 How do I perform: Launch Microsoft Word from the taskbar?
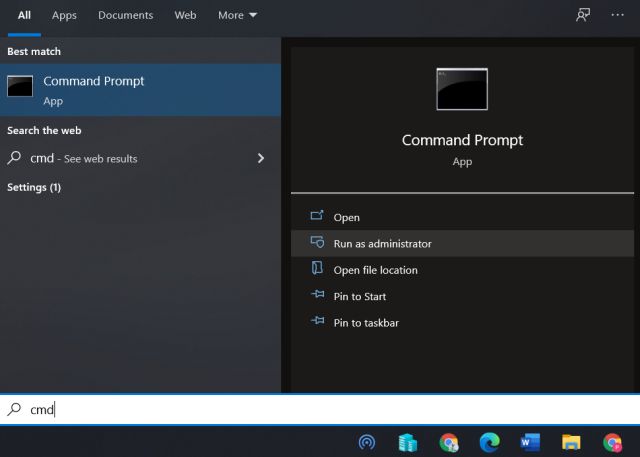pyautogui.click(x=530, y=442)
